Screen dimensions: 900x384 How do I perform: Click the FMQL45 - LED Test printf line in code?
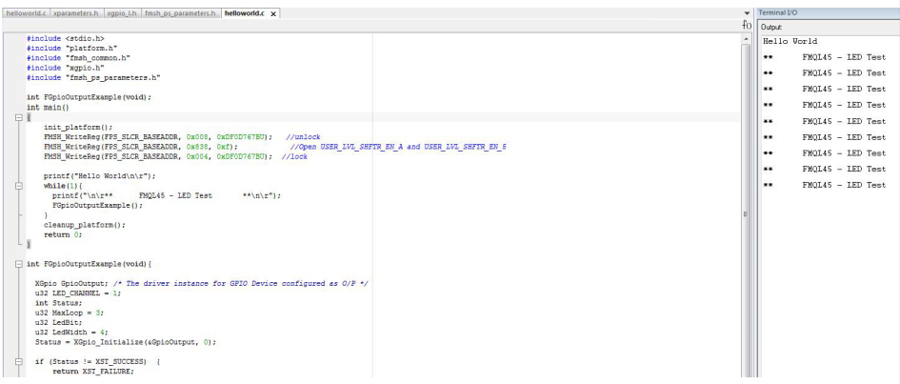coord(167,195)
